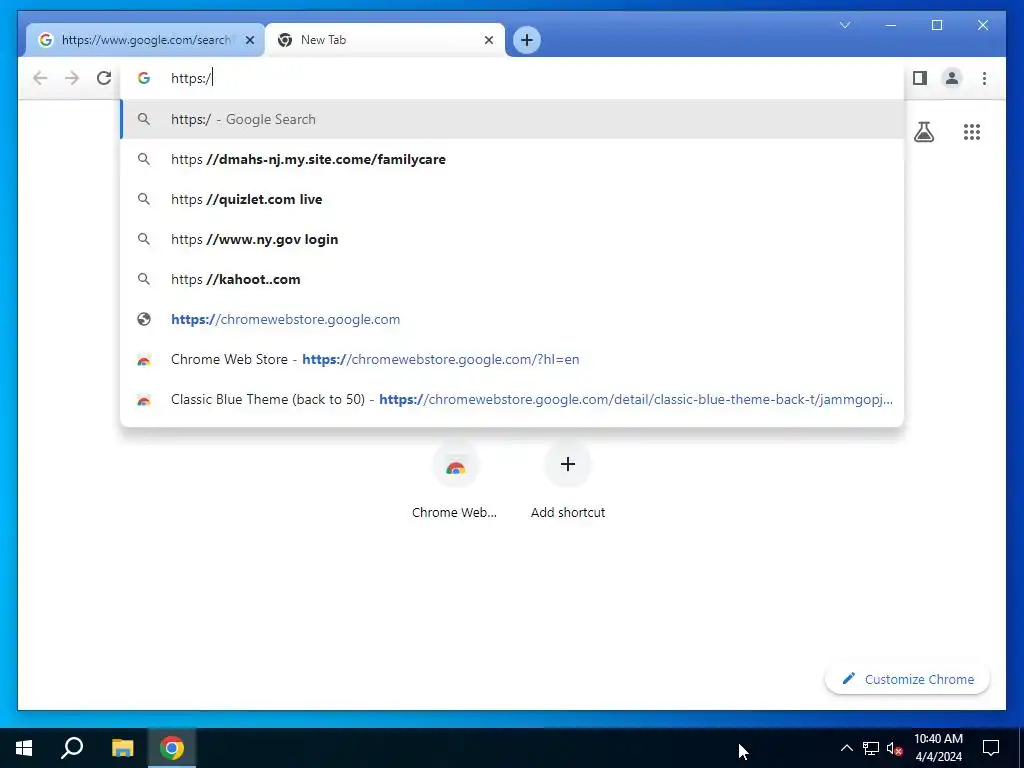Click the Customize Chrome button

907,679
